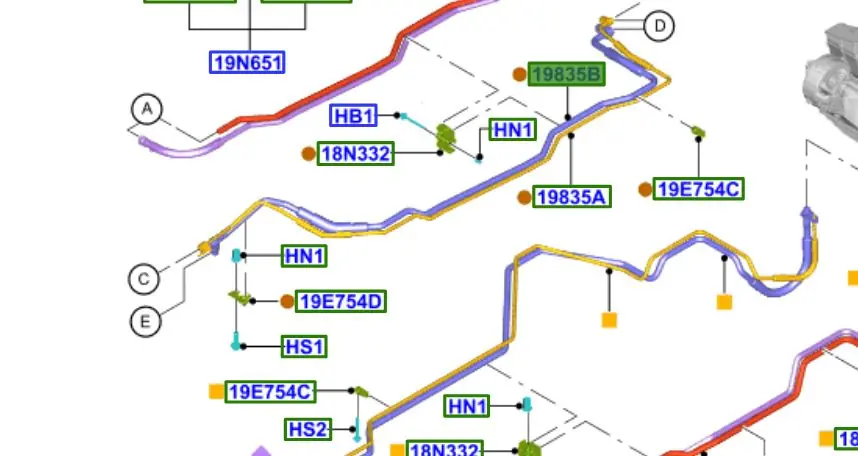The width and height of the screenshot is (858, 456).
Task: Select the HS2 hardware label
Action: [308, 429]
